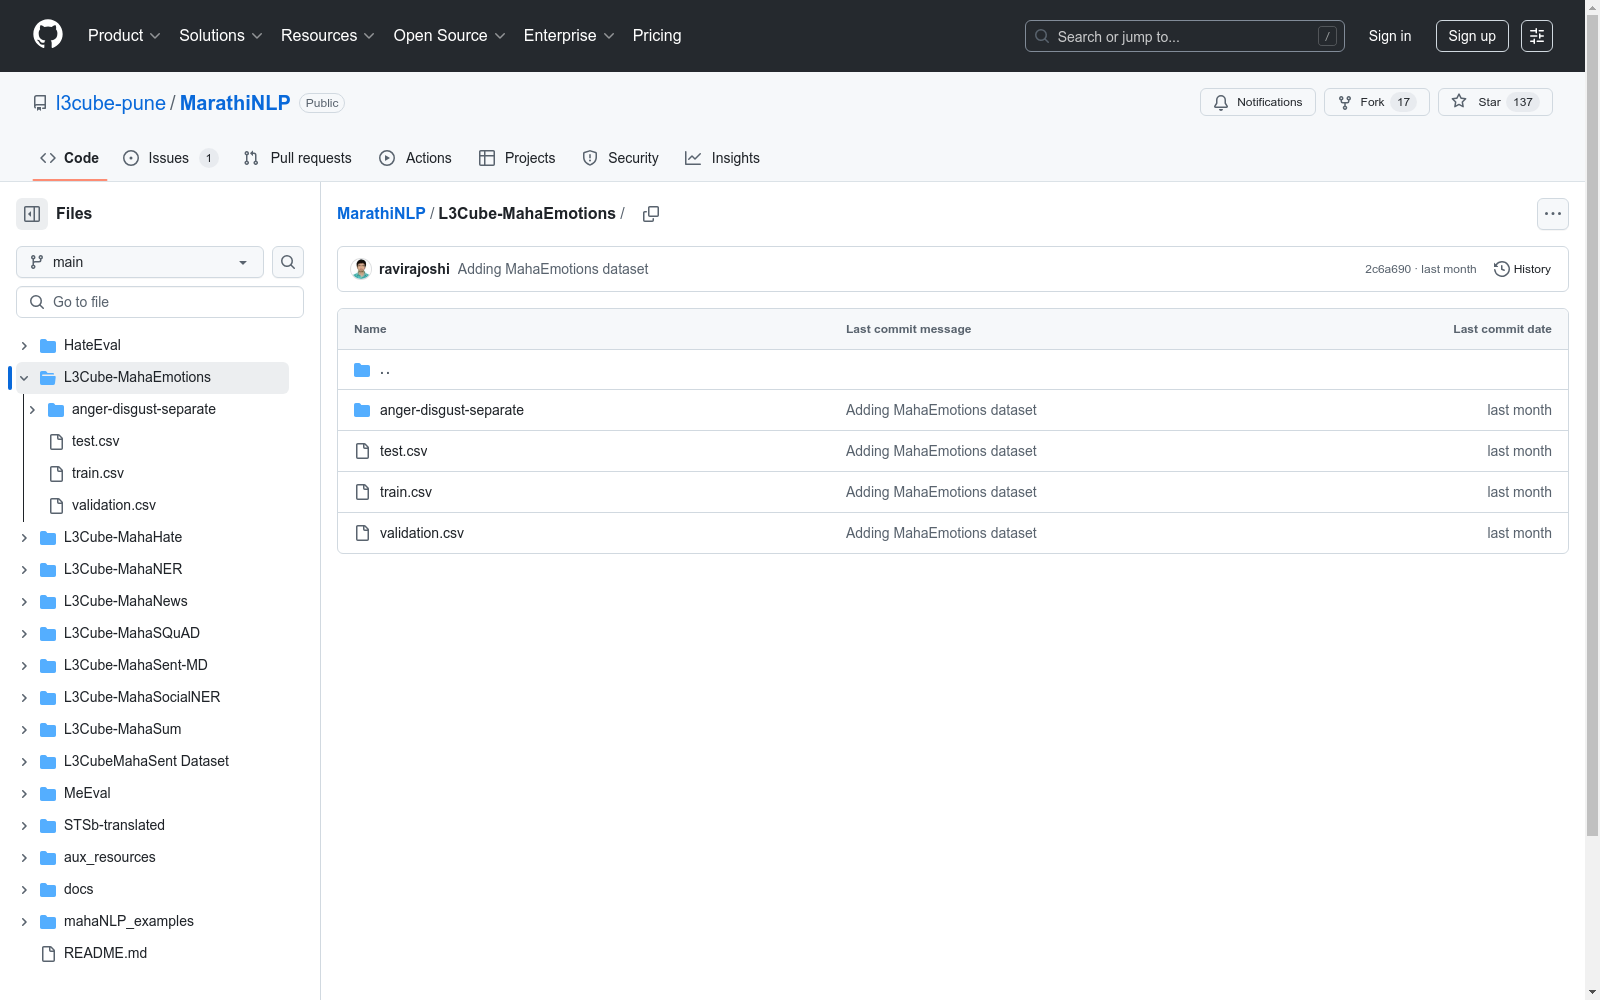This screenshot has width=1600, height=1000.
Task: Open the Projects tab
Action: (517, 158)
